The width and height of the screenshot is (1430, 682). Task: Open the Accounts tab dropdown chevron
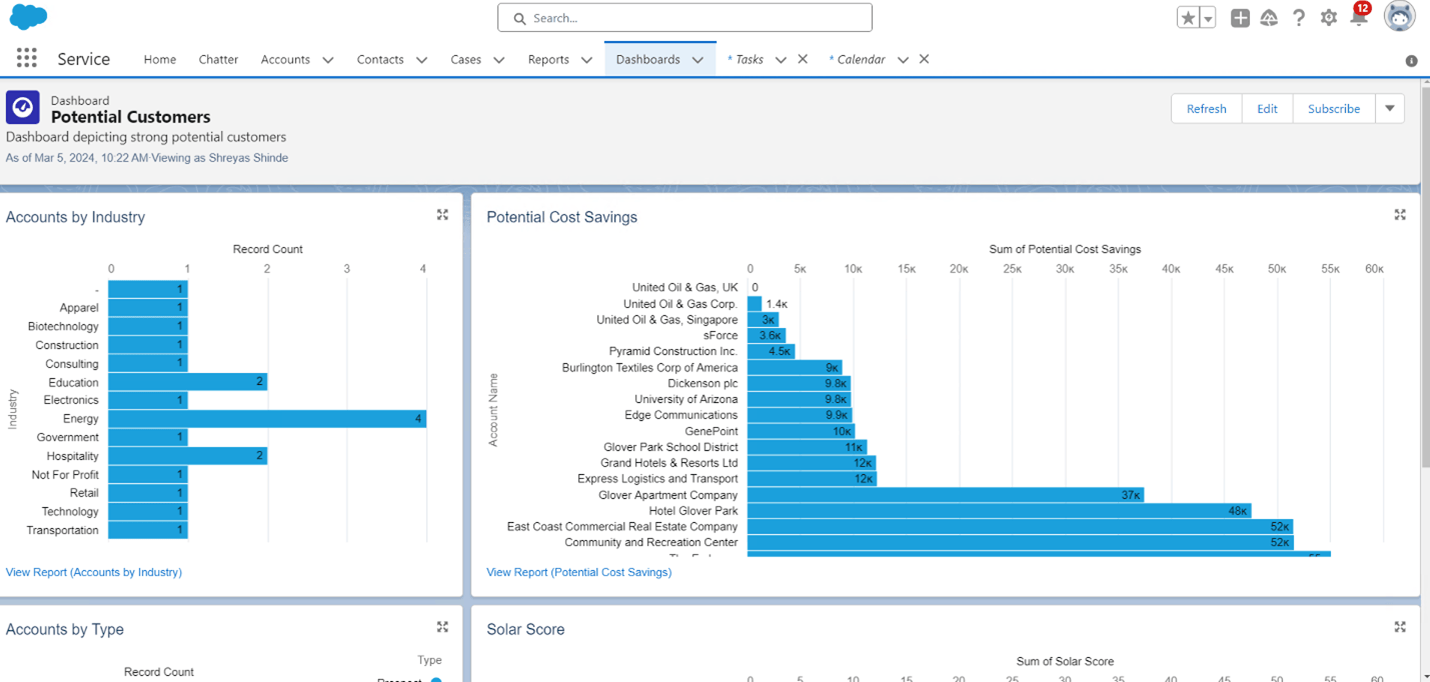327,60
